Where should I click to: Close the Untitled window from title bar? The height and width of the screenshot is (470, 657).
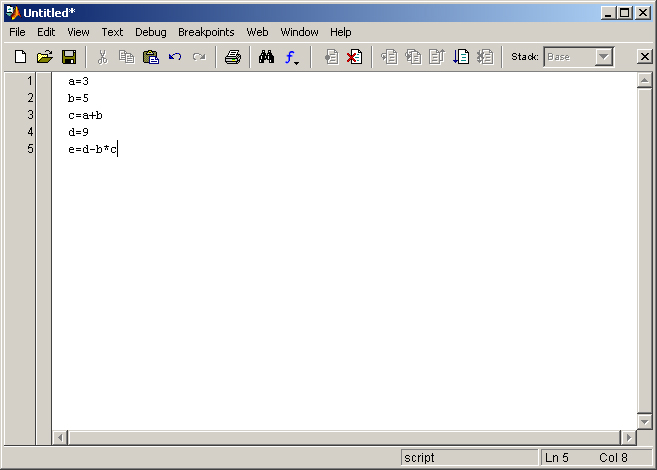coord(642,13)
